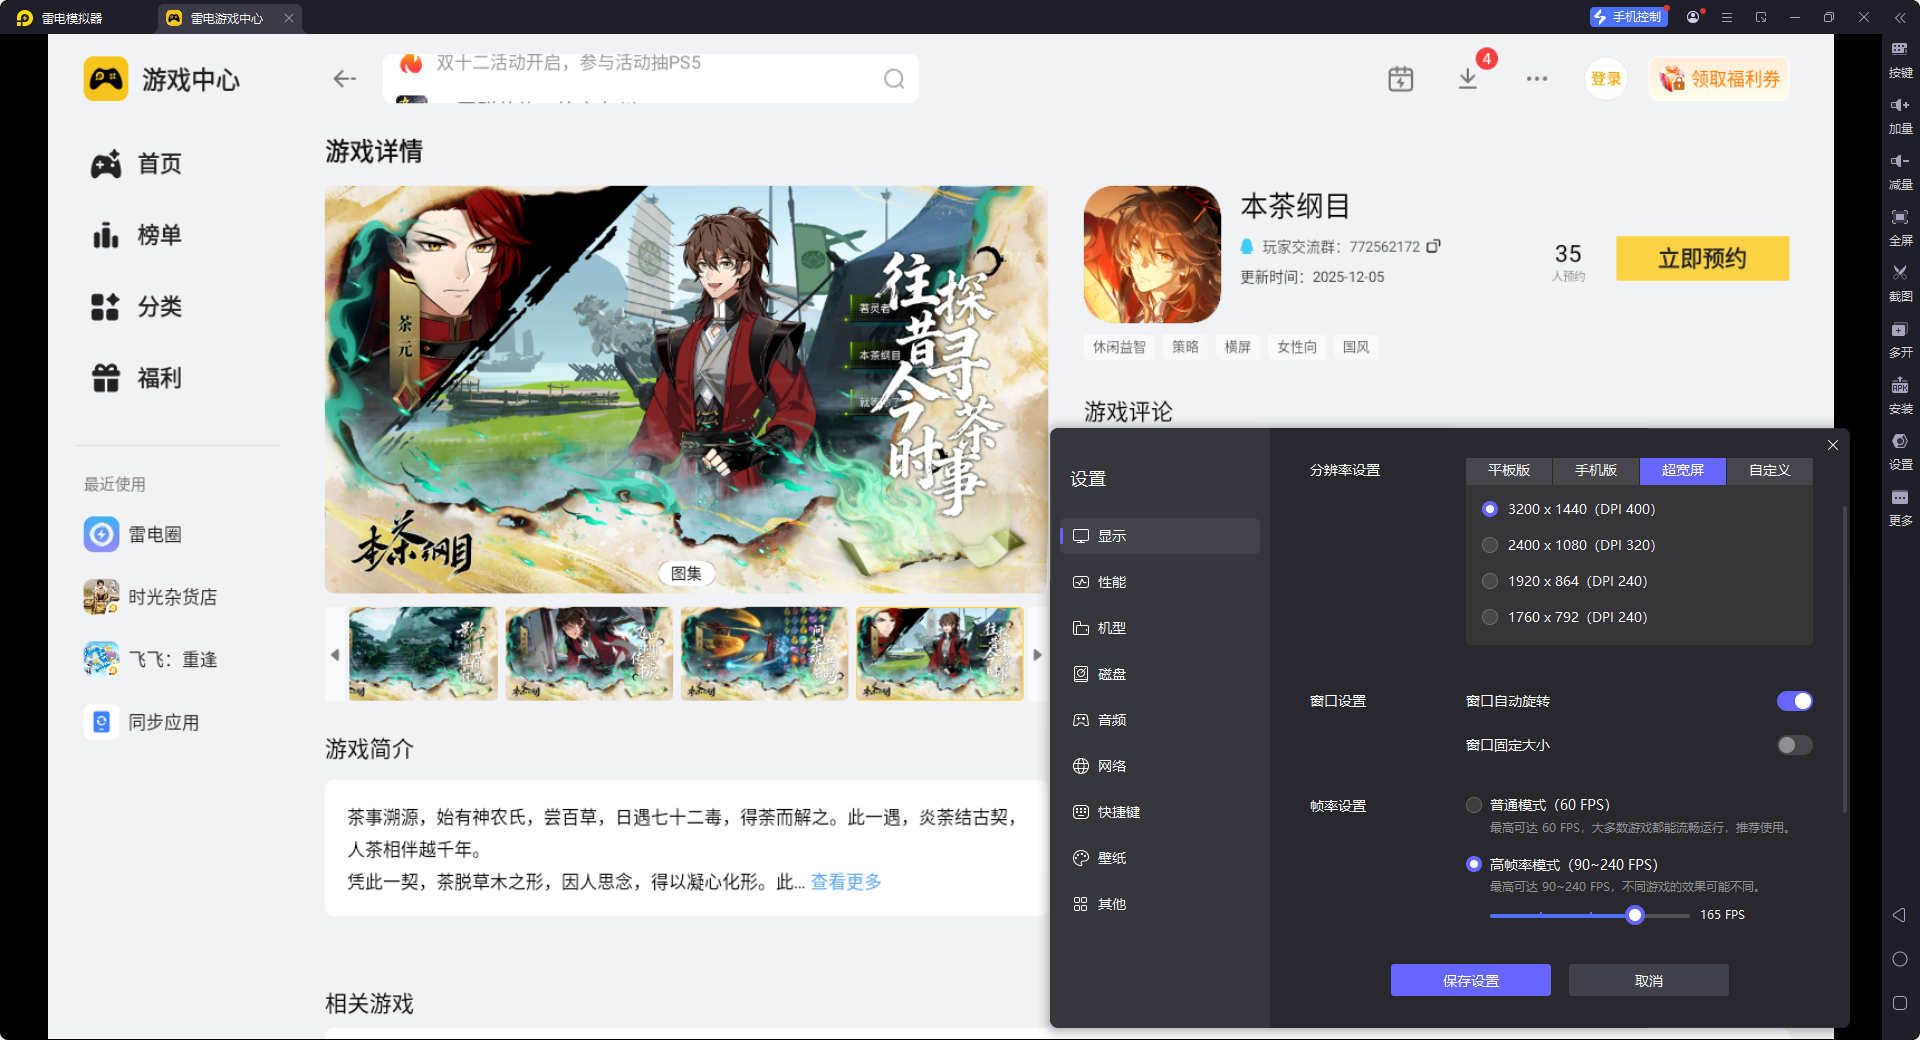Viewport: 1920px width, 1040px height.
Task: Open 机型 device model settings section
Action: [x=1160, y=628]
